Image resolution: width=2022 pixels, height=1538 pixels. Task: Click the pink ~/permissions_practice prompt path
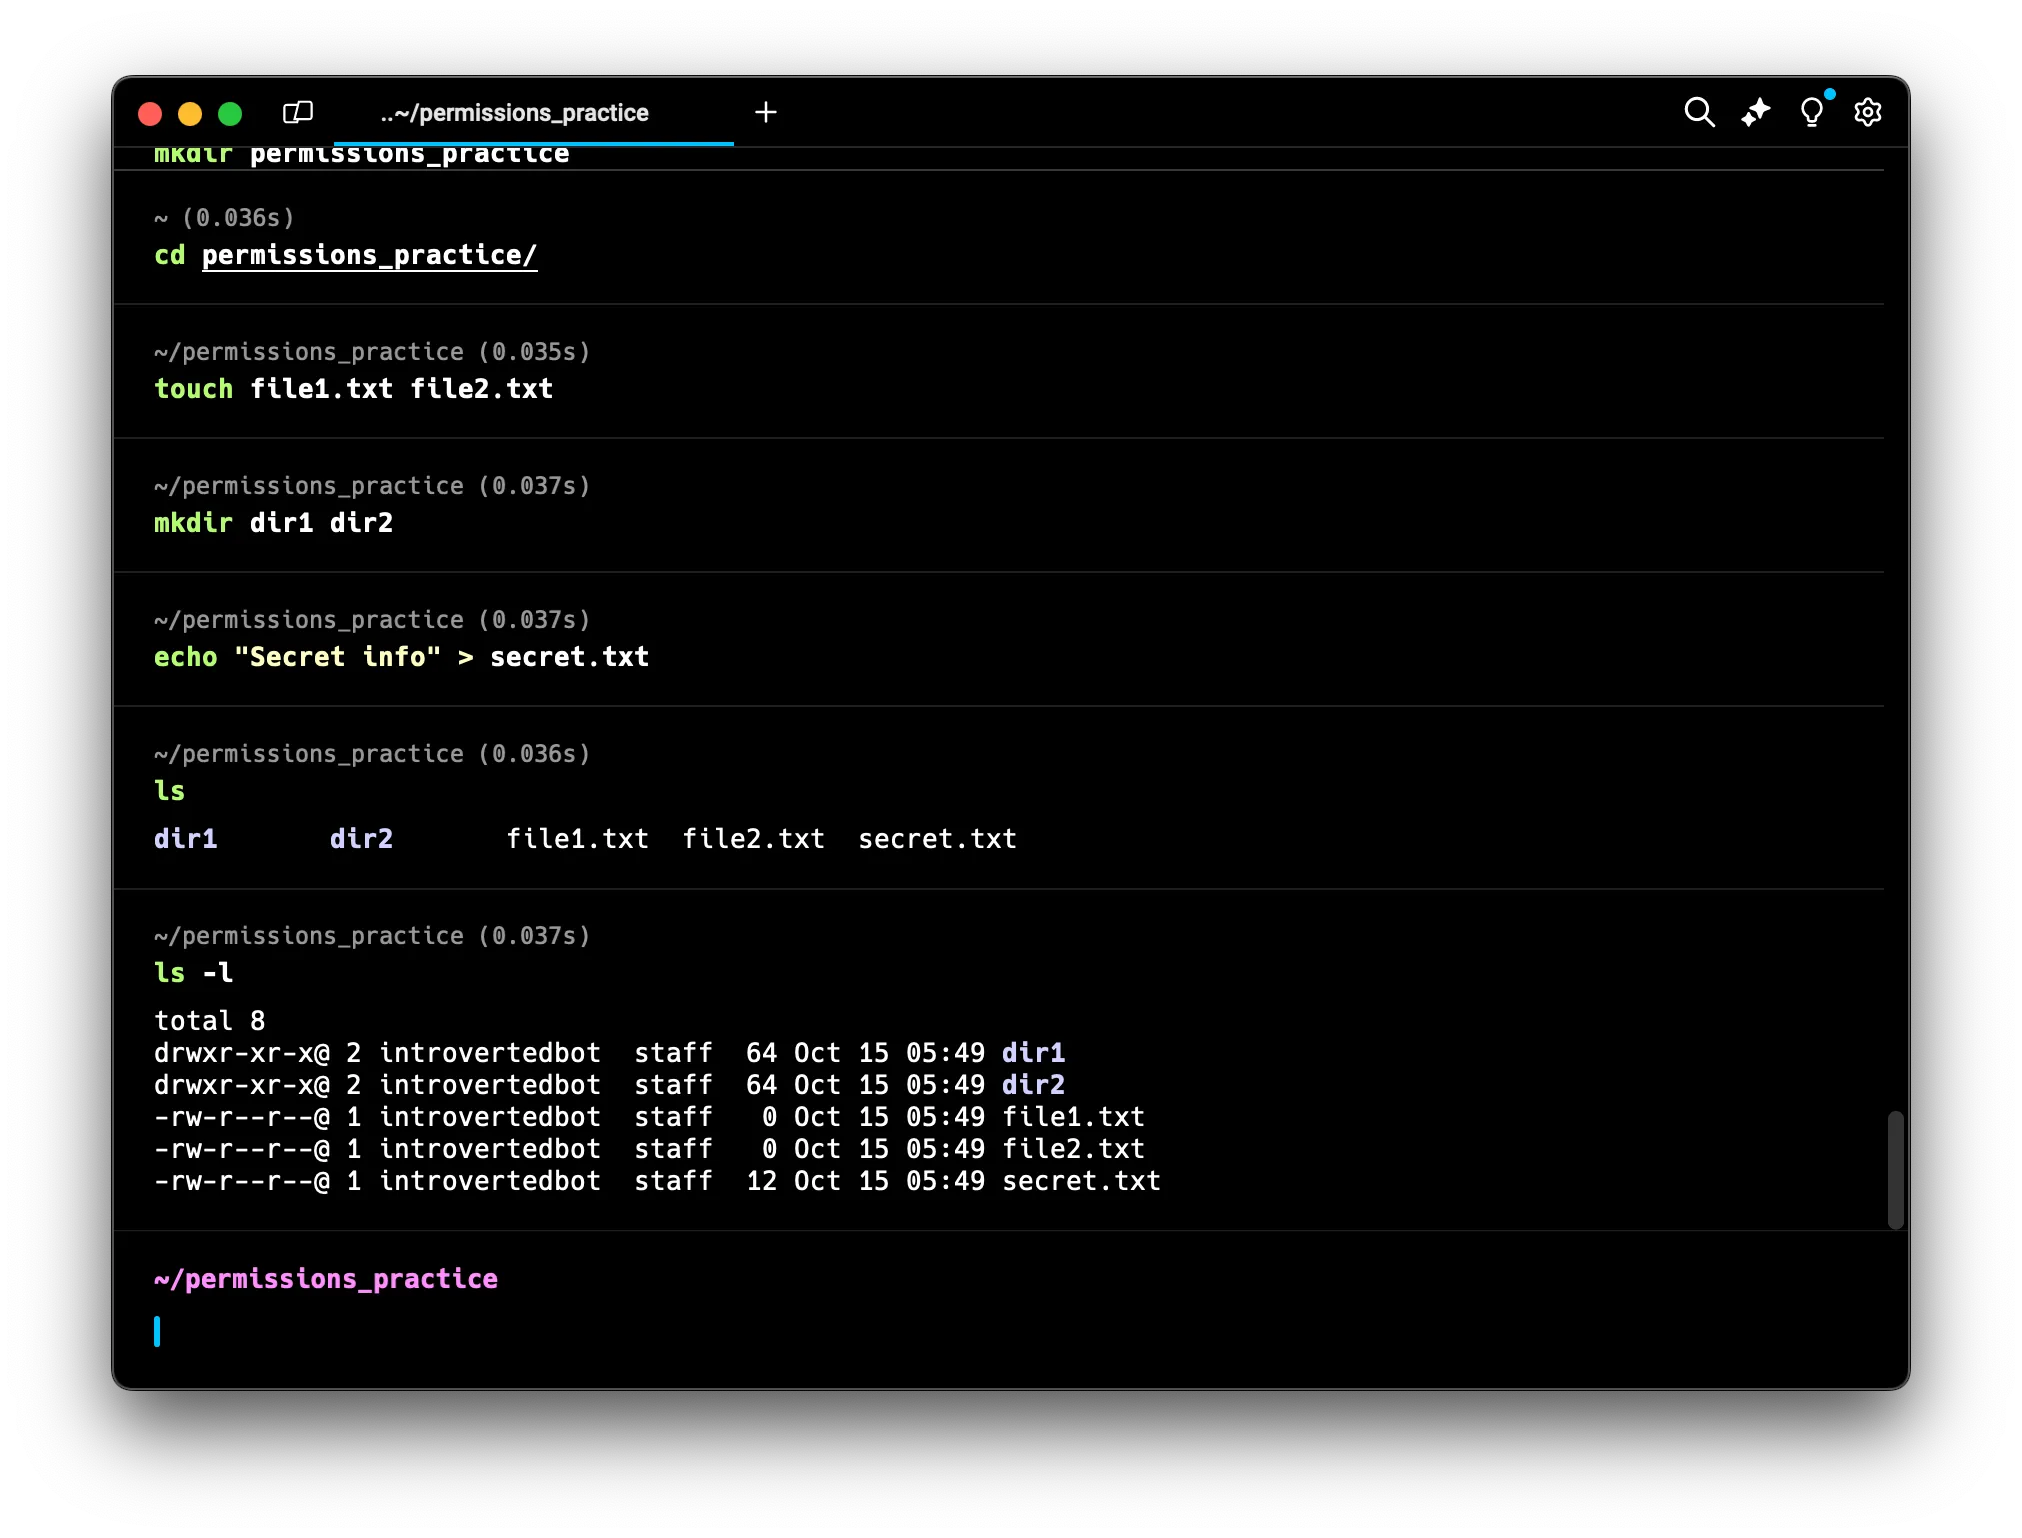point(326,1279)
